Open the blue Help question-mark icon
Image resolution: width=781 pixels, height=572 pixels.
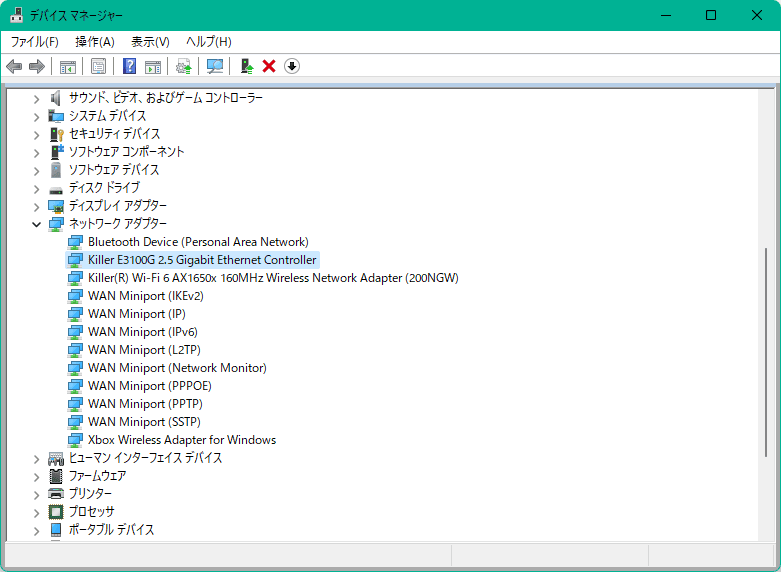point(129,66)
